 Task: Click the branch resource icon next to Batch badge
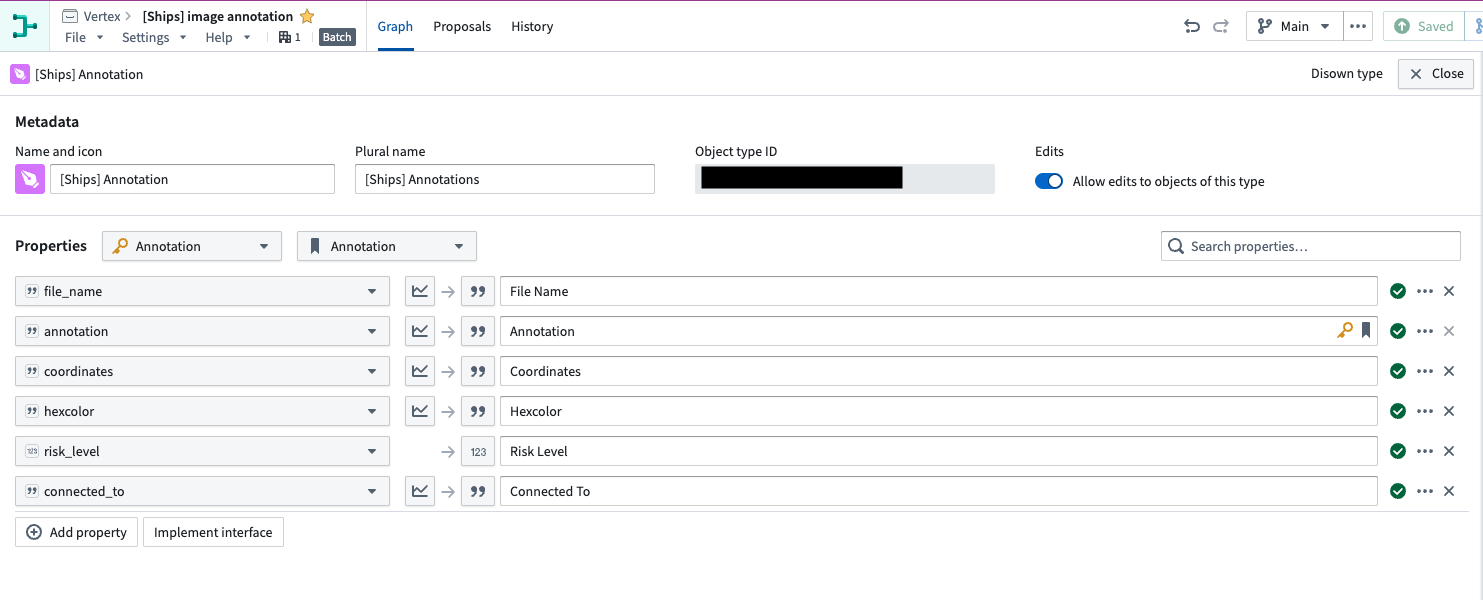287,35
